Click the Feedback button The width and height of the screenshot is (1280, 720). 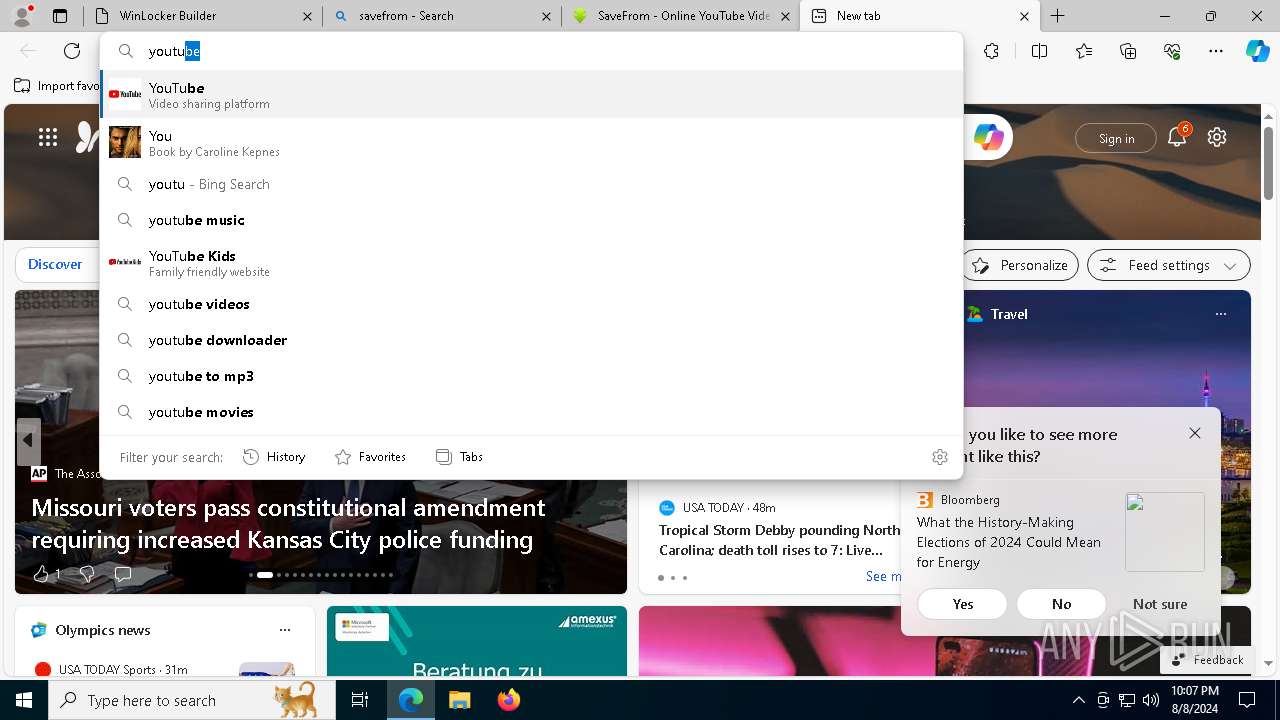pyautogui.click(x=1207, y=660)
